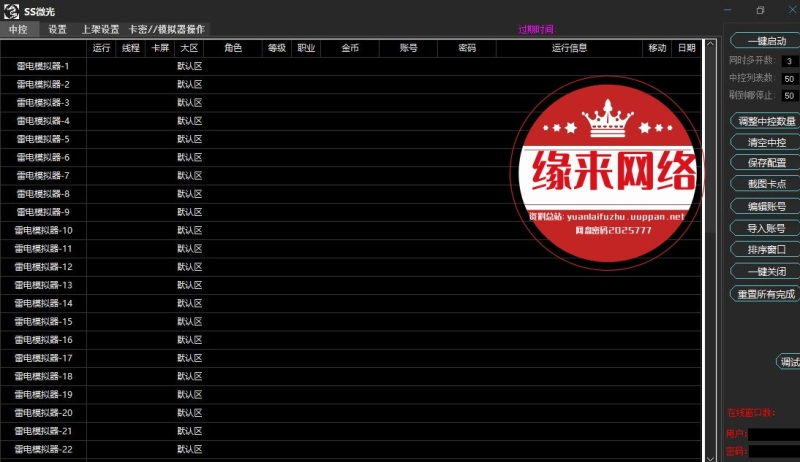This screenshot has height=462, width=800.
Task: Open the 卡密//模拟器操作 tab
Action: [x=167, y=30]
